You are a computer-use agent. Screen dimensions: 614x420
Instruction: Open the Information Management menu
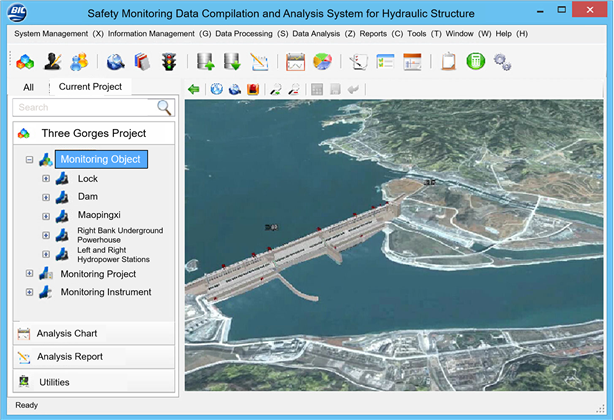pyautogui.click(x=159, y=34)
